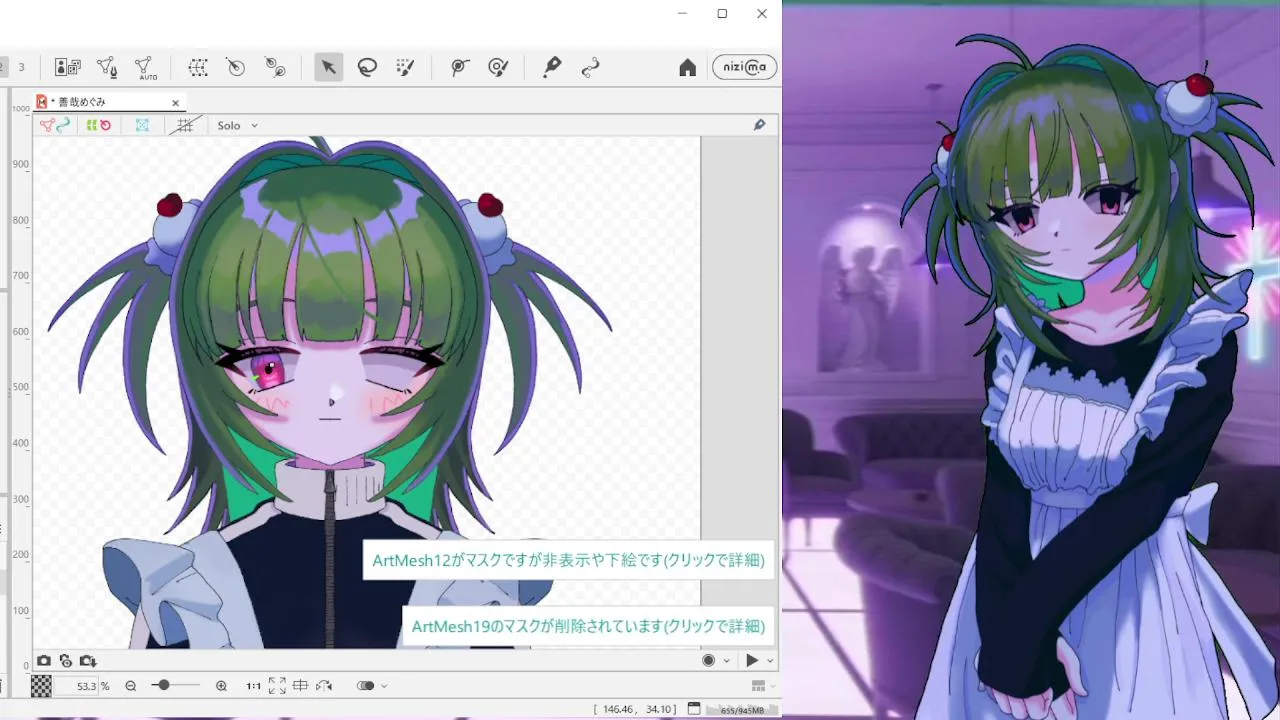Click the second snapshot camera icon
Viewport: 1280px width, 720px height.
[x=65, y=660]
